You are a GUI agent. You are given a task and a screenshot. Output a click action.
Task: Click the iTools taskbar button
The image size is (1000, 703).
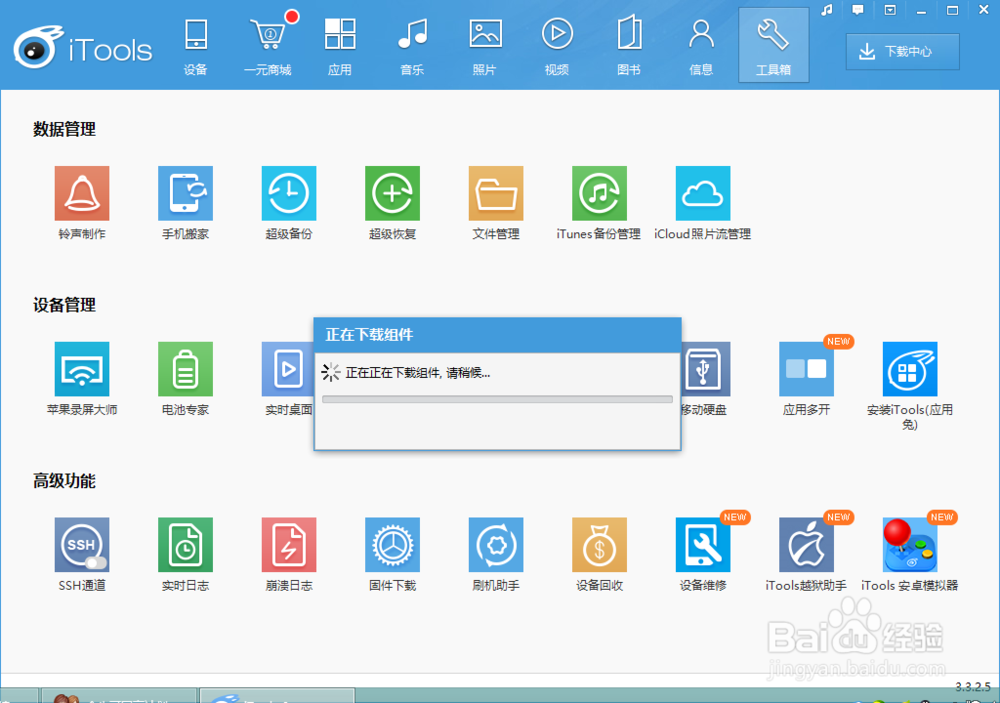pyautogui.click(x=277, y=695)
